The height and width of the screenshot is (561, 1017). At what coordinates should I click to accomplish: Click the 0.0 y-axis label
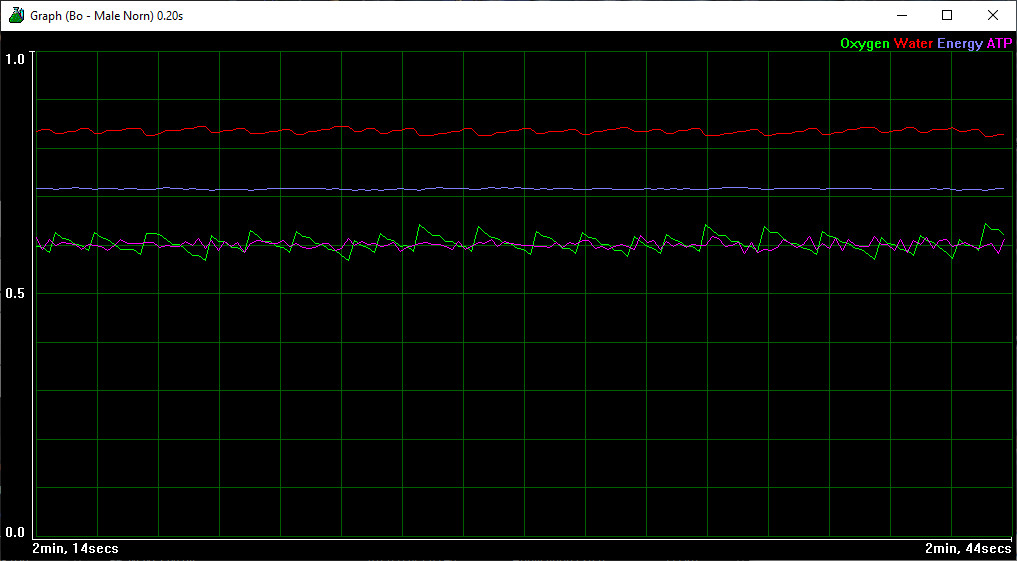coord(15,532)
